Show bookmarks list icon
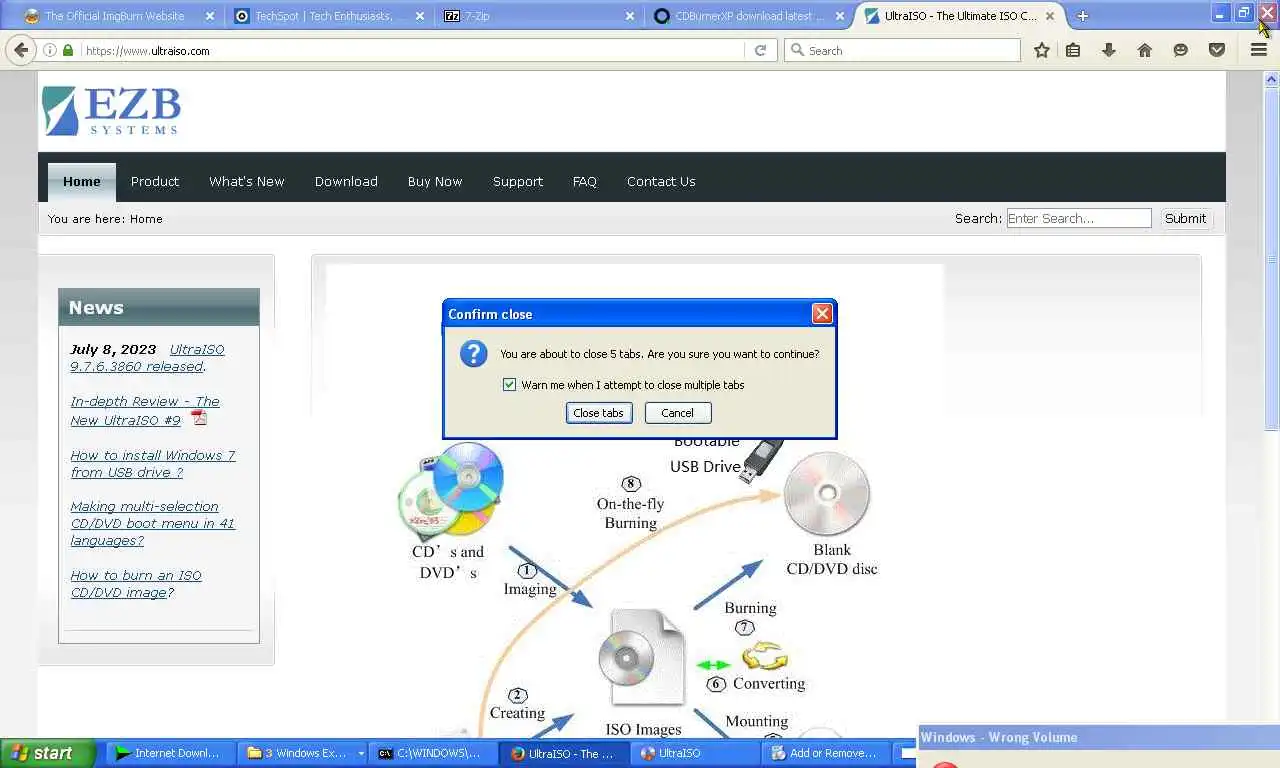The height and width of the screenshot is (768, 1280). [x=1073, y=50]
